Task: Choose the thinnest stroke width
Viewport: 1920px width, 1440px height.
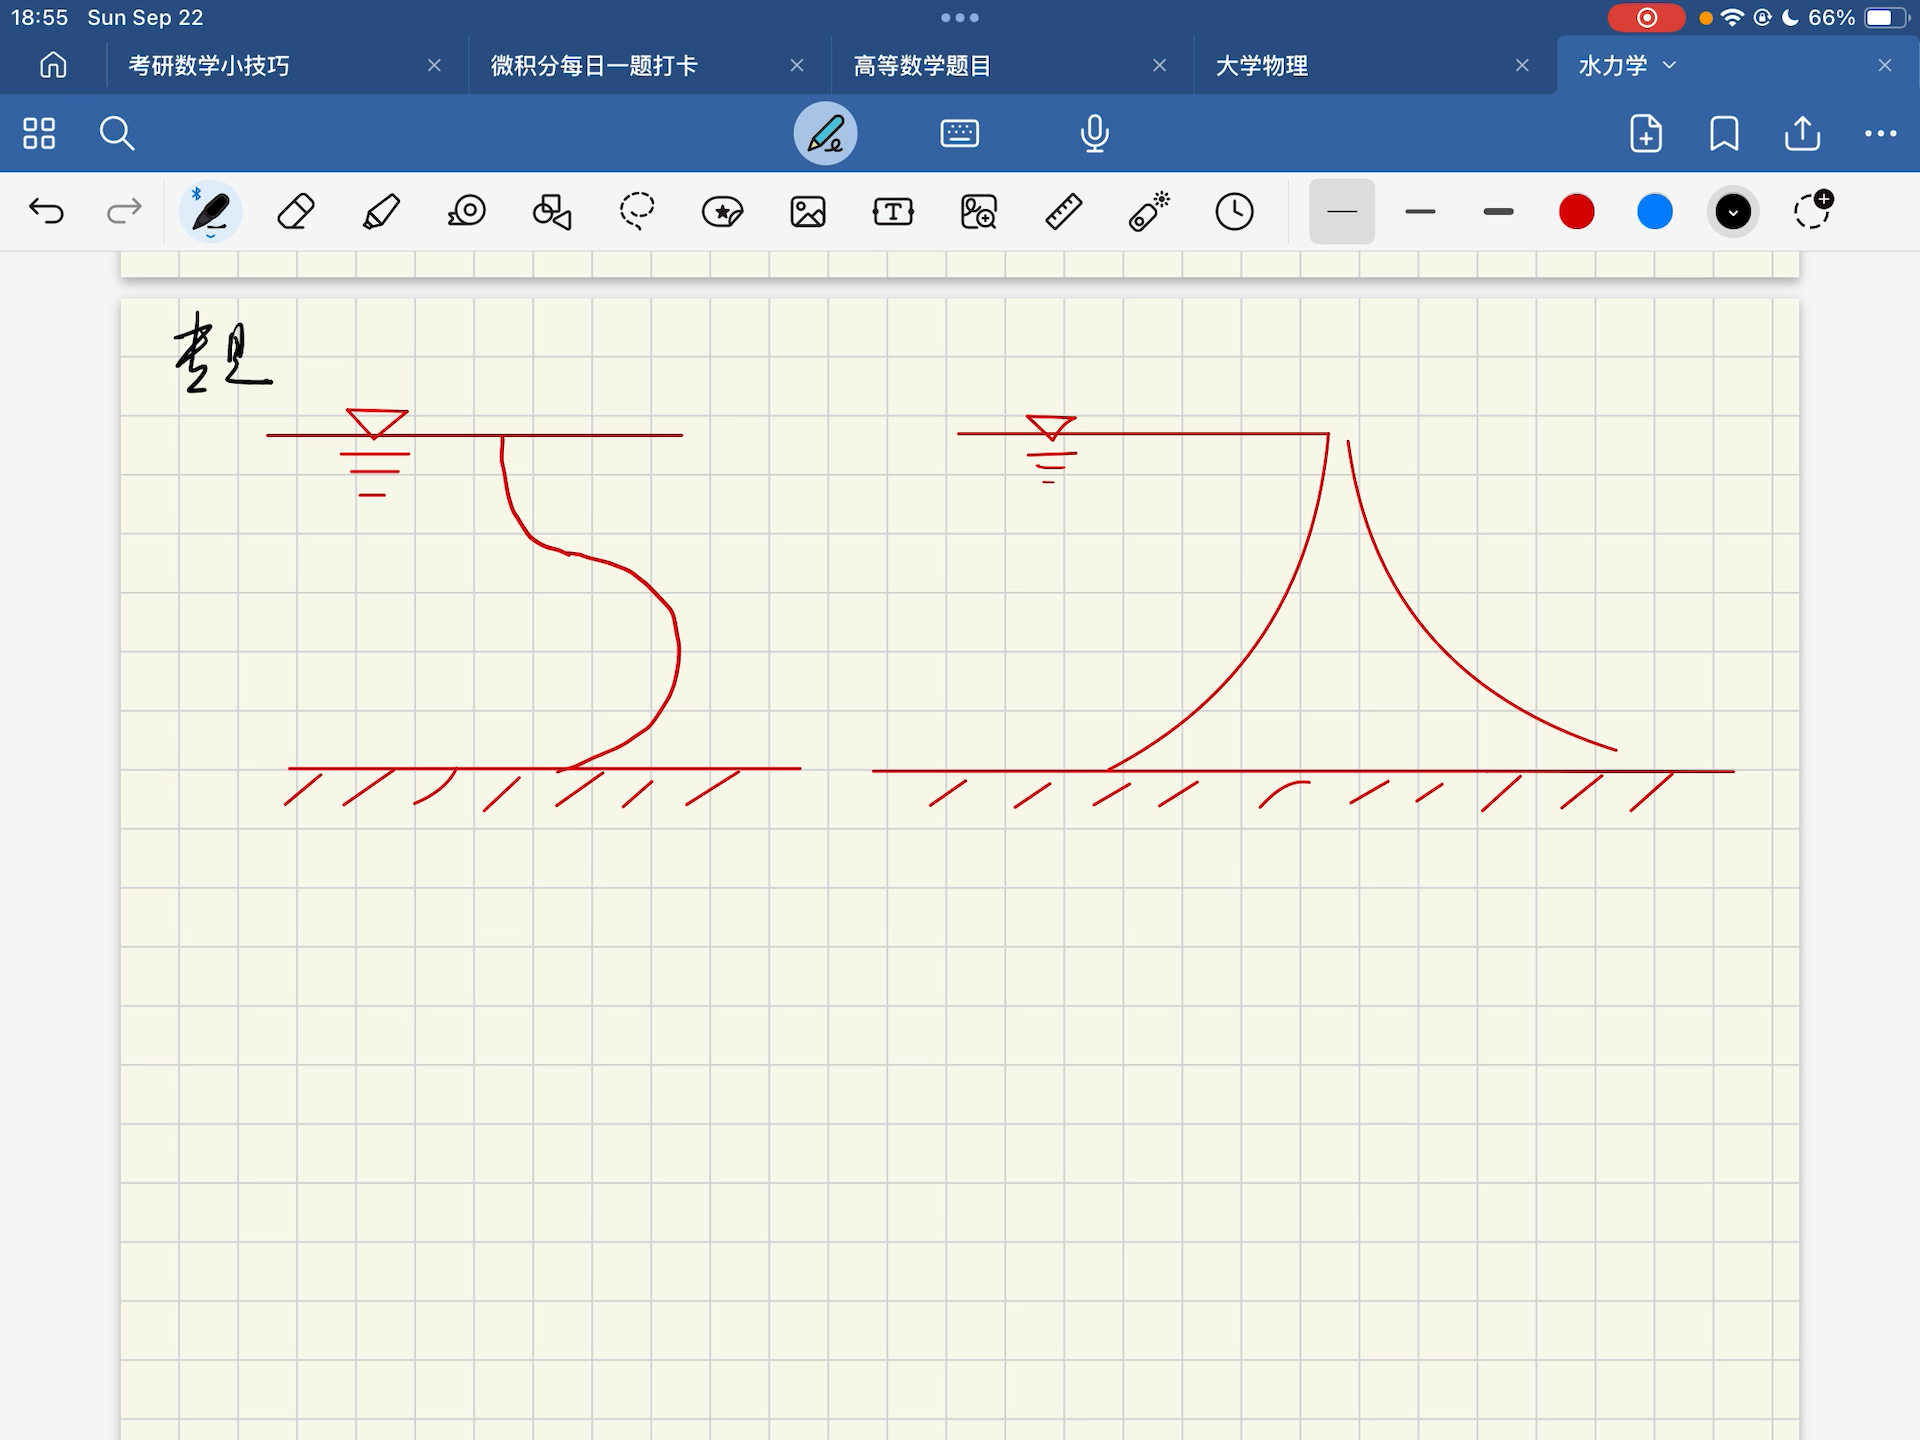Action: pos(1342,212)
